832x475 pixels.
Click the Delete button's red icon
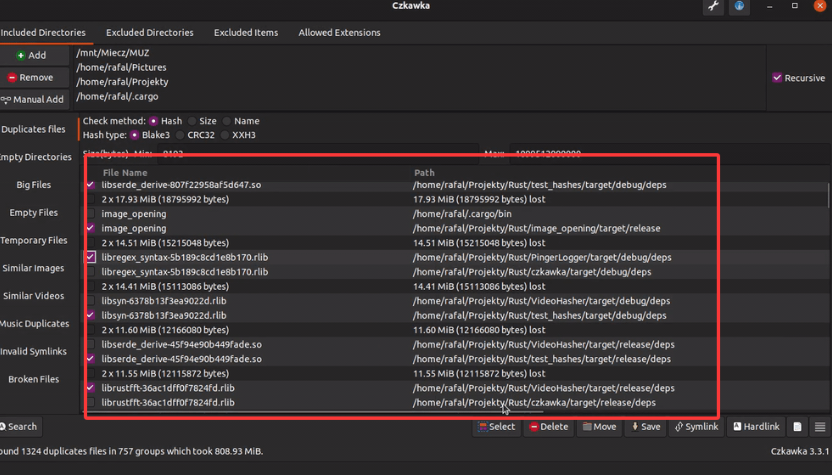click(535, 427)
